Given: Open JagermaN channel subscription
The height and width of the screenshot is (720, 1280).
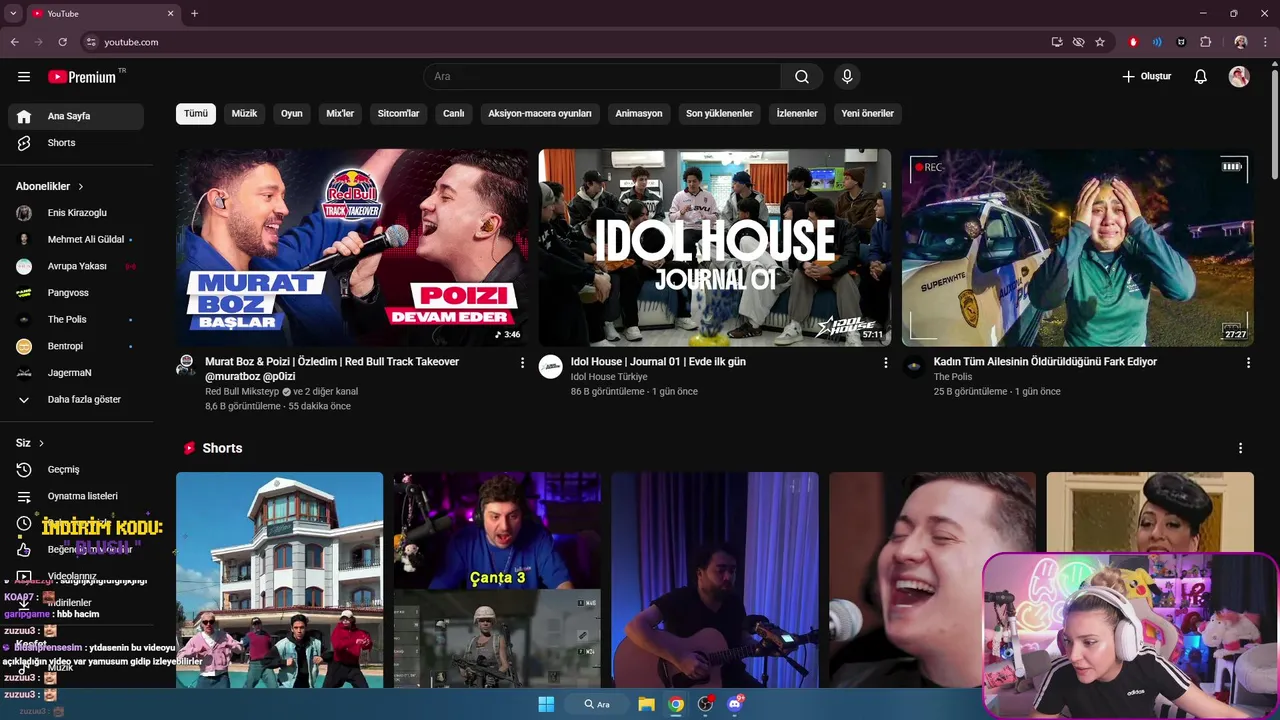Looking at the screenshot, I should coord(76,373).
